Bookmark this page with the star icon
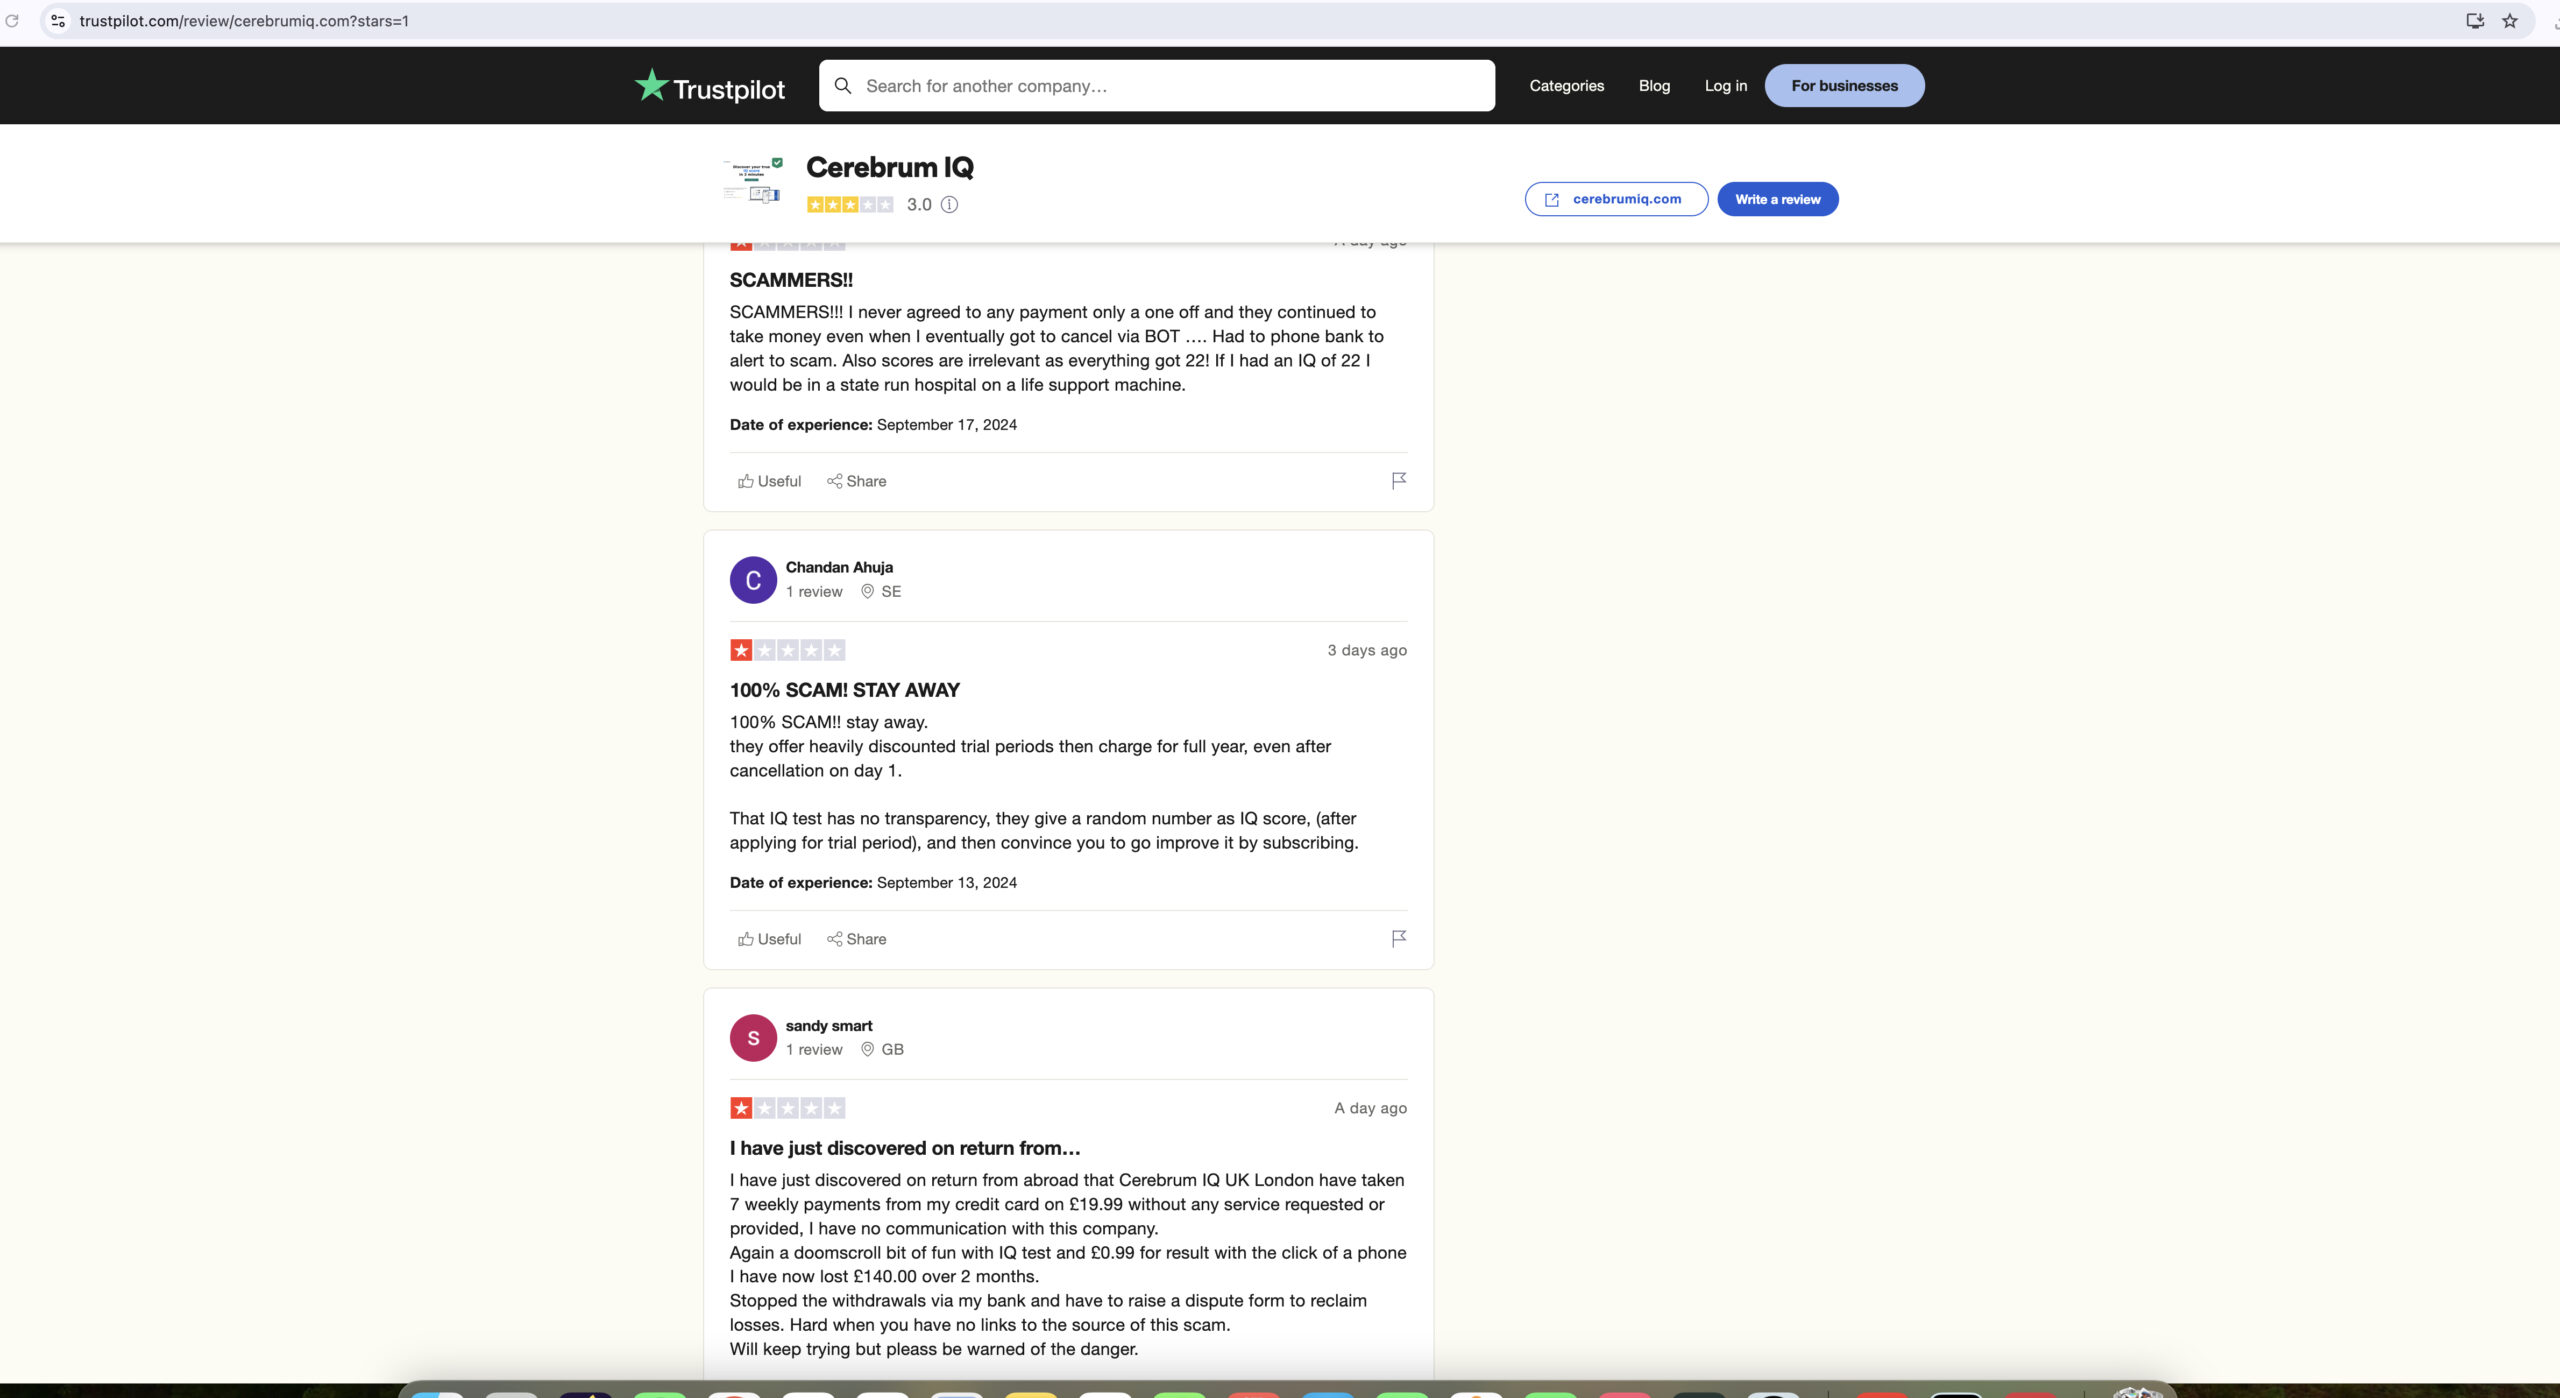The width and height of the screenshot is (2560, 1398). (2510, 20)
